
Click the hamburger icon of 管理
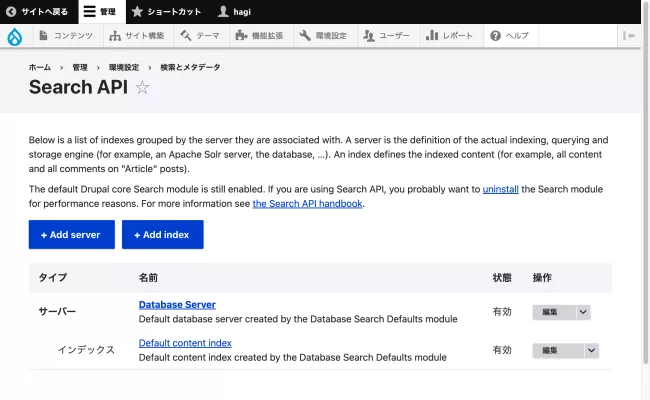(x=90, y=12)
